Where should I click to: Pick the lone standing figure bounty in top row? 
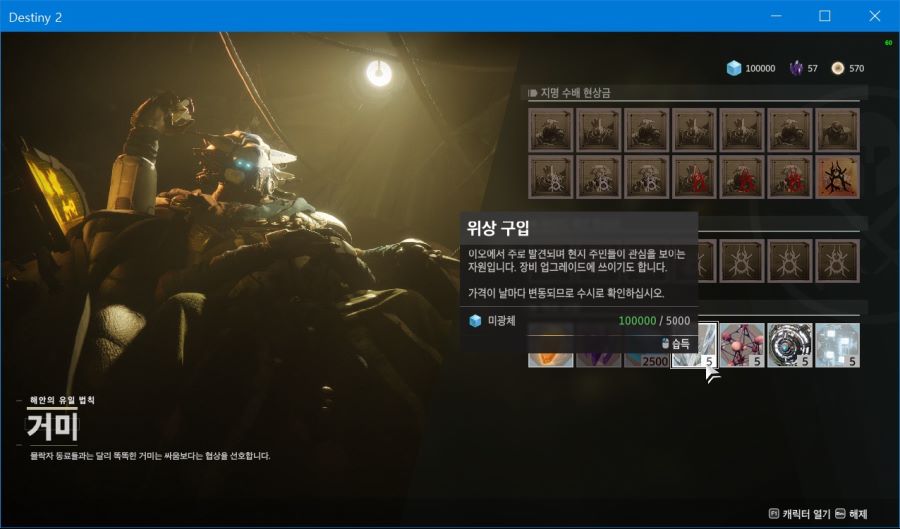pos(837,130)
